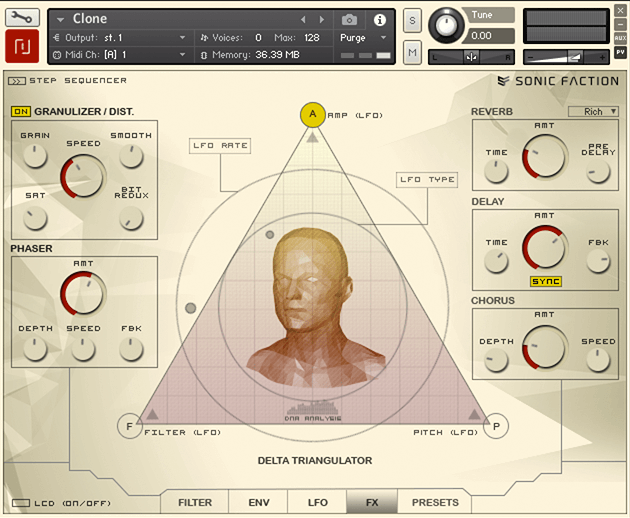630x518 pixels.
Task: Click the SMOOTH knob
Action: [x=131, y=156]
